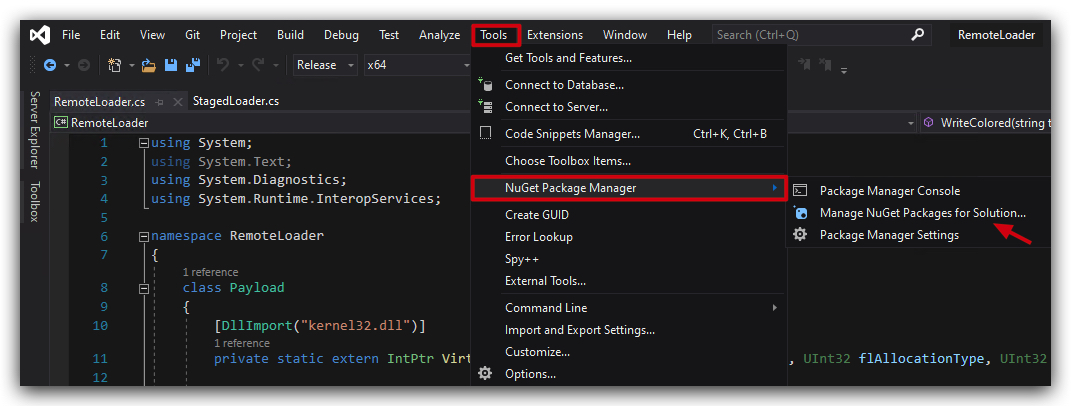
Task: Open the x64 platform dropdown
Action: tap(417, 65)
